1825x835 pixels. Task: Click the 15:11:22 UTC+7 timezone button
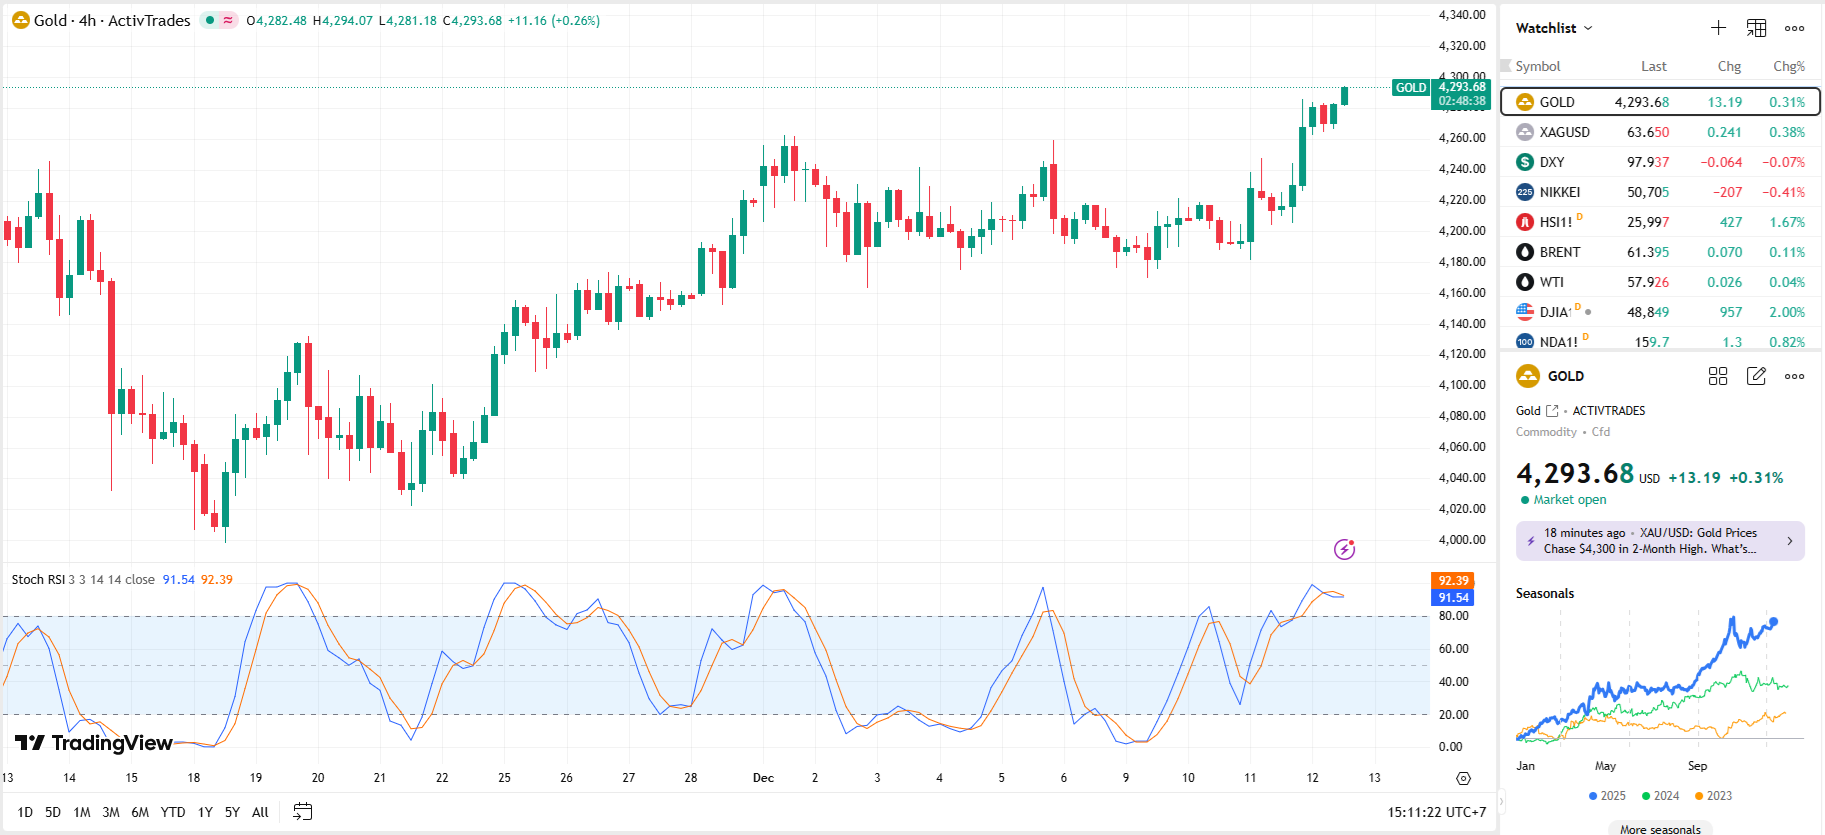point(1436,812)
